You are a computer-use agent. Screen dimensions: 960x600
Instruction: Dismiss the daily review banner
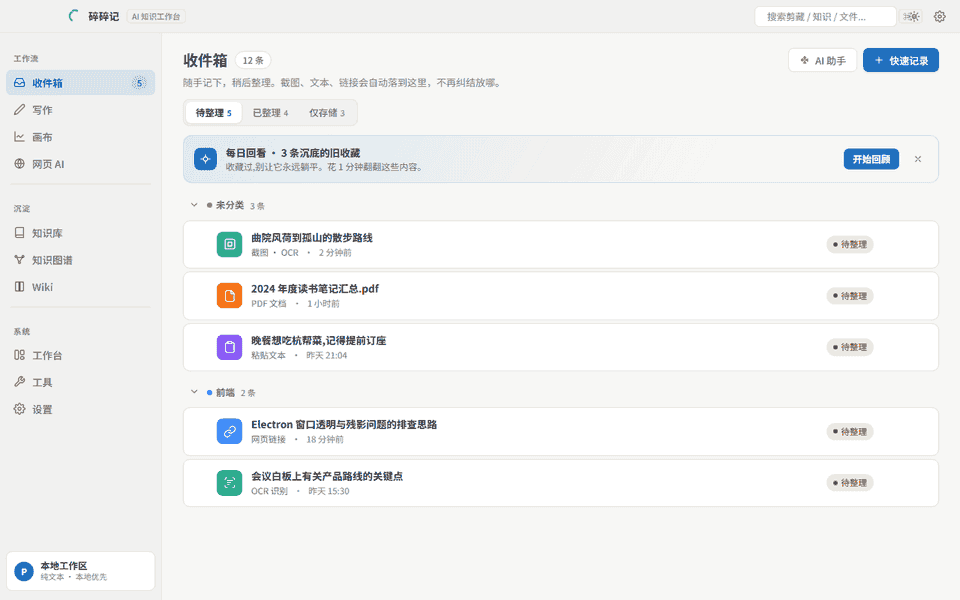click(918, 159)
